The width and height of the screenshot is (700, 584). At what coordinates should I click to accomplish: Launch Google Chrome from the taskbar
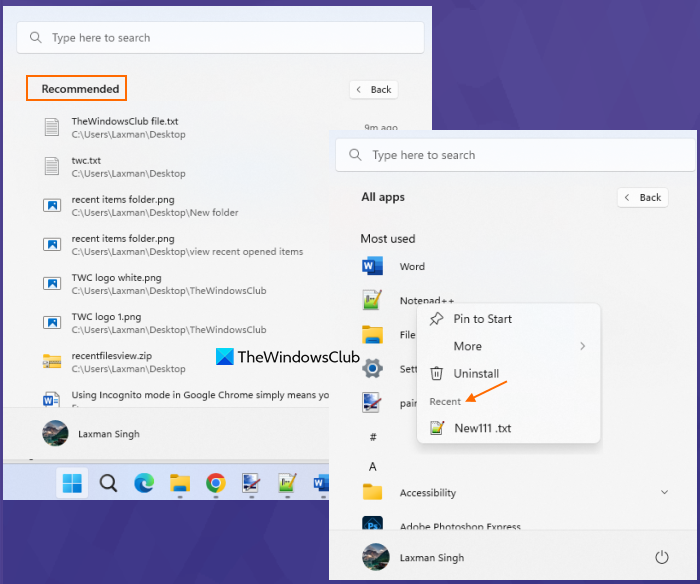[x=215, y=483]
